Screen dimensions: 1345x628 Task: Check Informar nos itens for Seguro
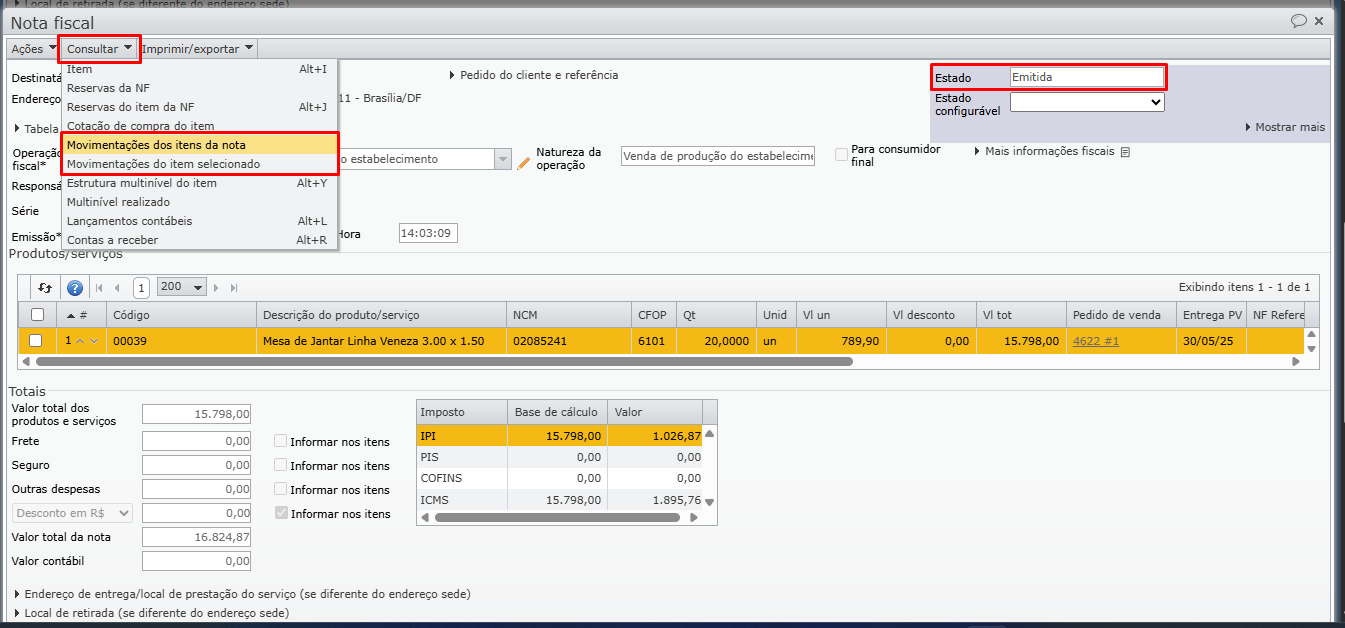click(281, 465)
